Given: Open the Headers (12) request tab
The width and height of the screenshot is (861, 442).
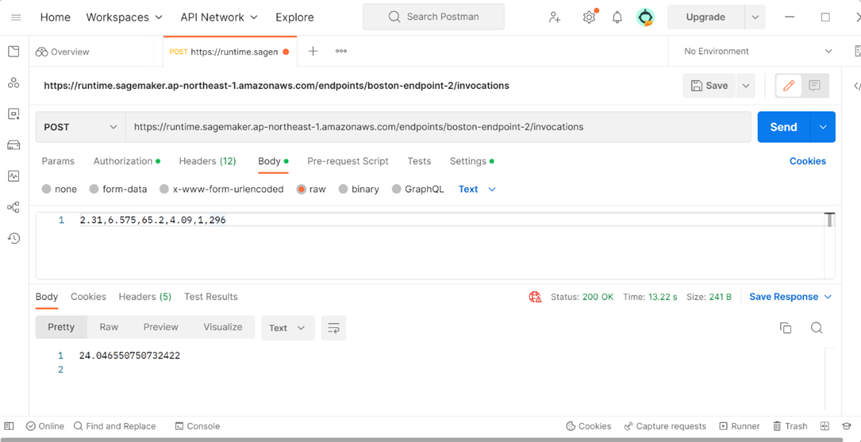Looking at the screenshot, I should [207, 161].
